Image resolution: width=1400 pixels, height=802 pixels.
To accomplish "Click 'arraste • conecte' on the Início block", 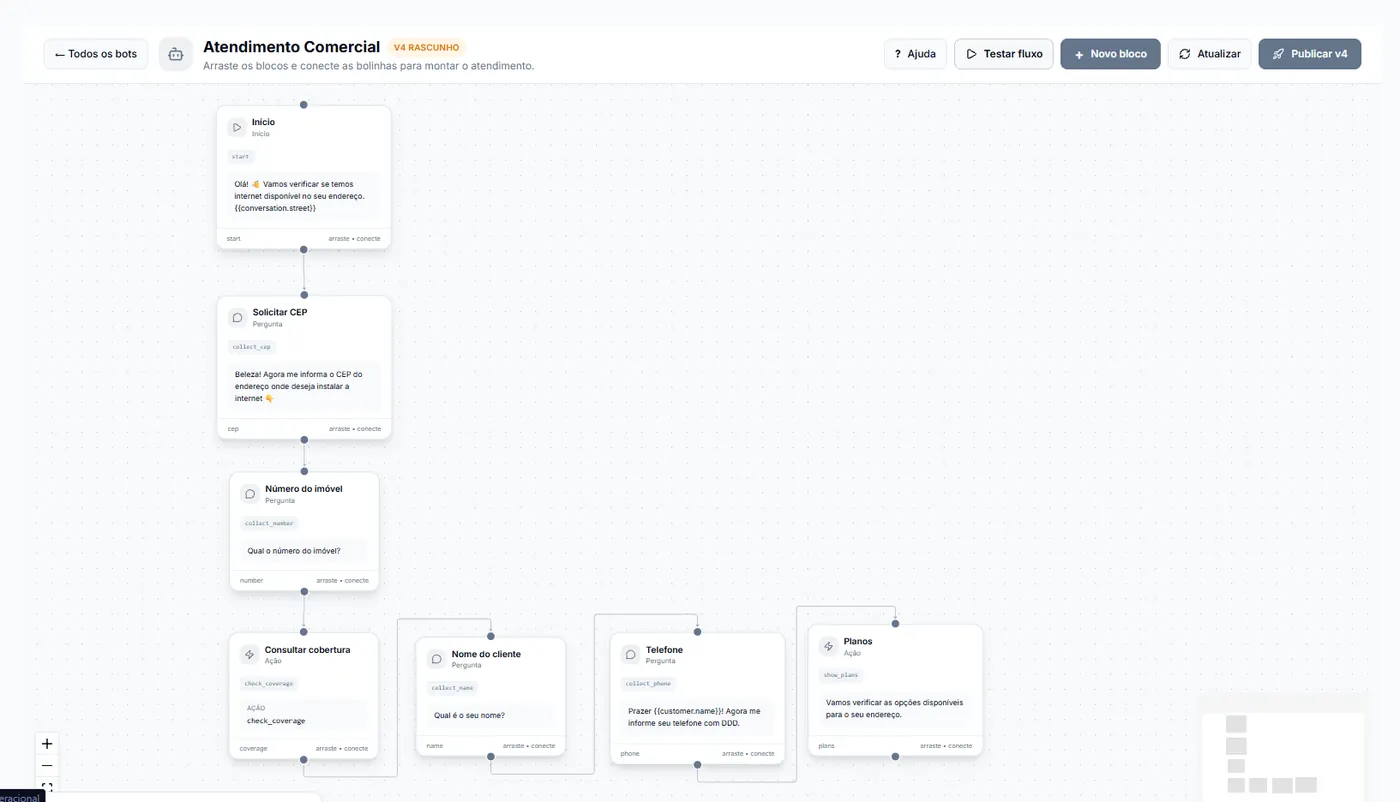I will pos(354,238).
